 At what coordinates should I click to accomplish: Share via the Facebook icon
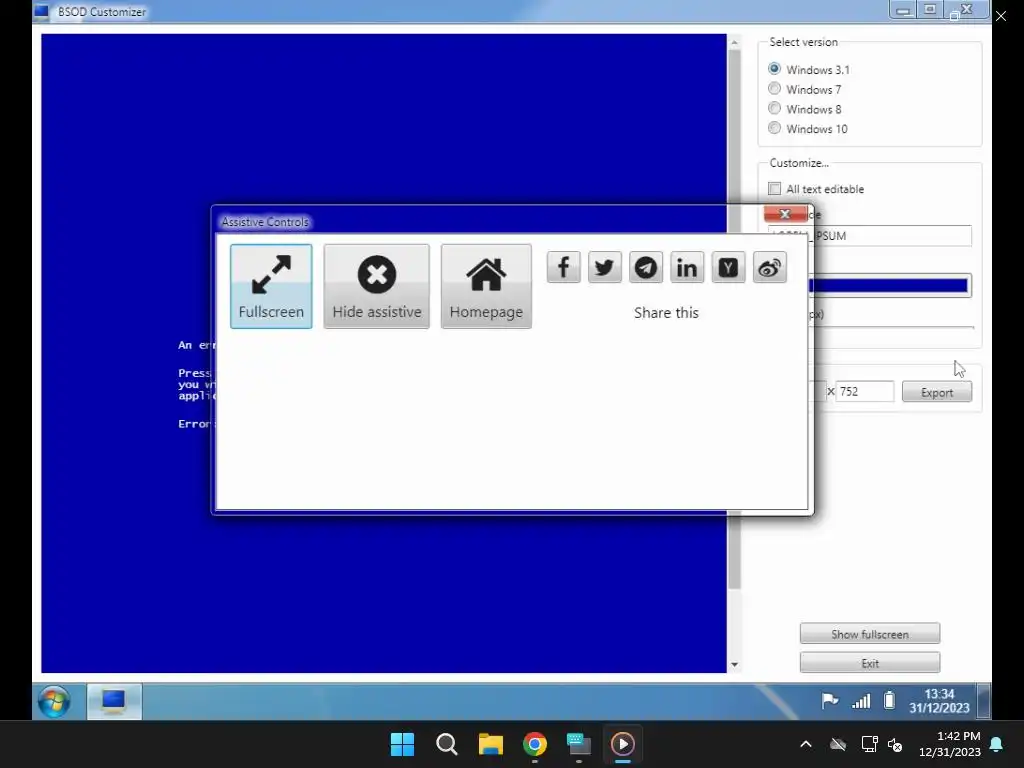coord(564,267)
